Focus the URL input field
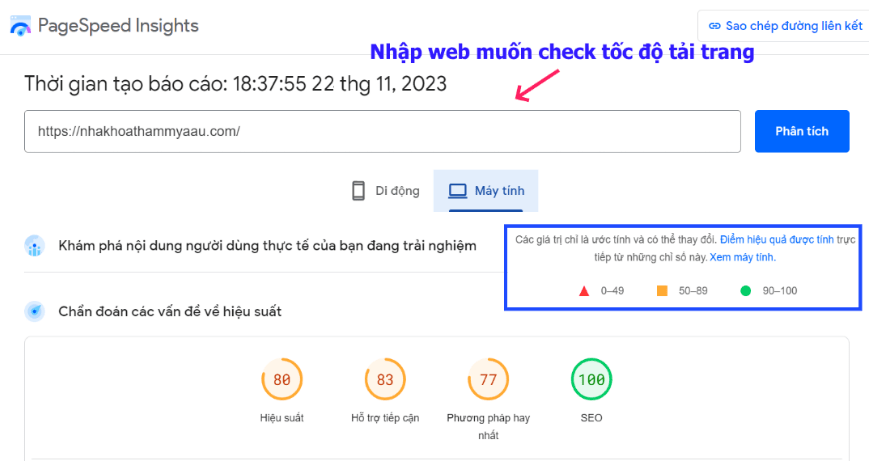Image resolution: width=869 pixels, height=461 pixels. coord(382,131)
